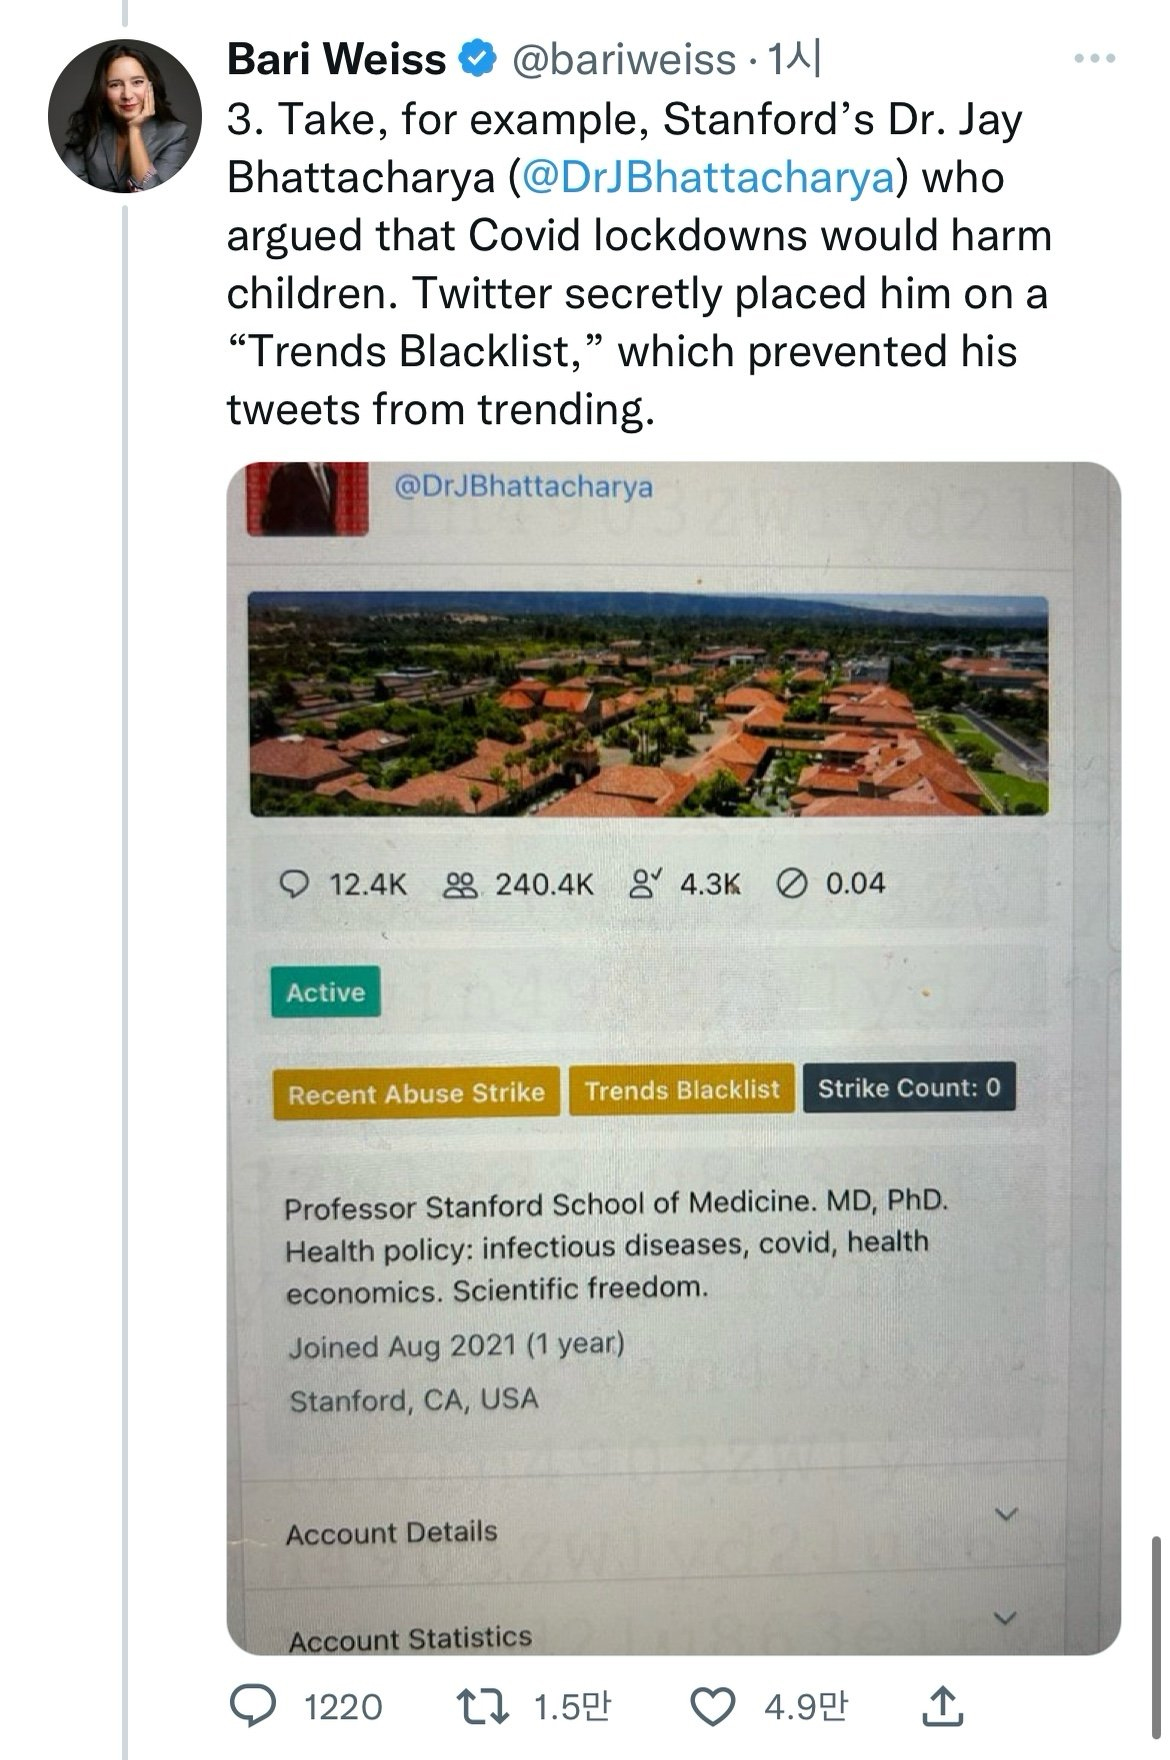The width and height of the screenshot is (1170, 1760).
Task: Click the 12.4K tweets count icon
Action: coord(293,884)
